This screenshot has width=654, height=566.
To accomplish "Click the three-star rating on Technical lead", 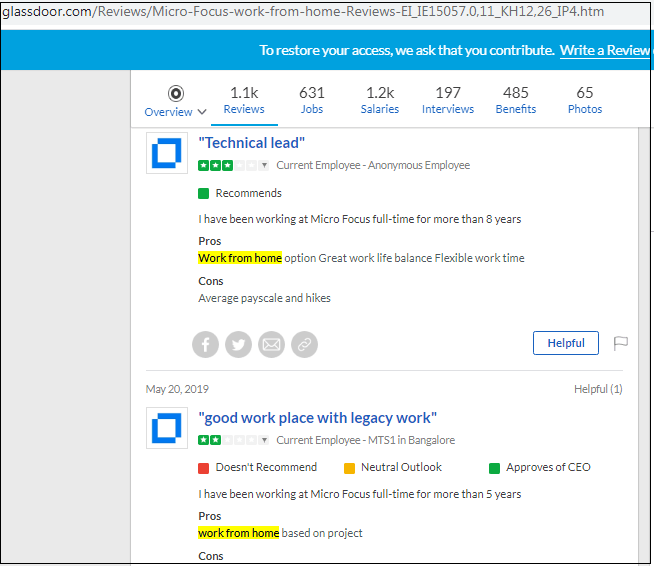I will [x=228, y=166].
